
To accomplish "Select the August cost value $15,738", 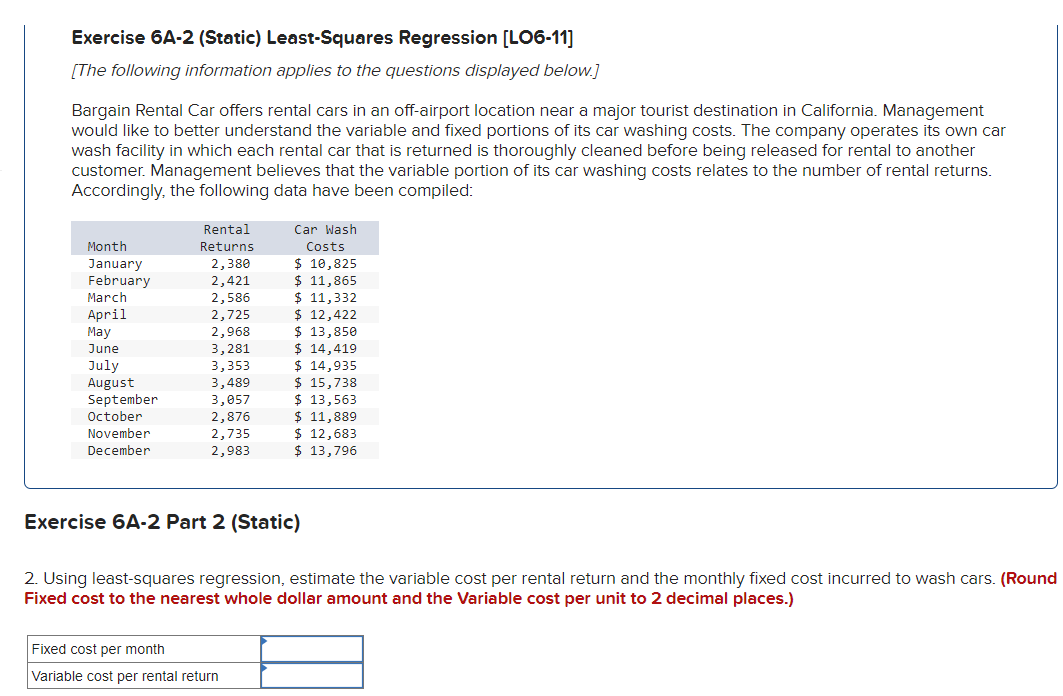I will point(327,382).
